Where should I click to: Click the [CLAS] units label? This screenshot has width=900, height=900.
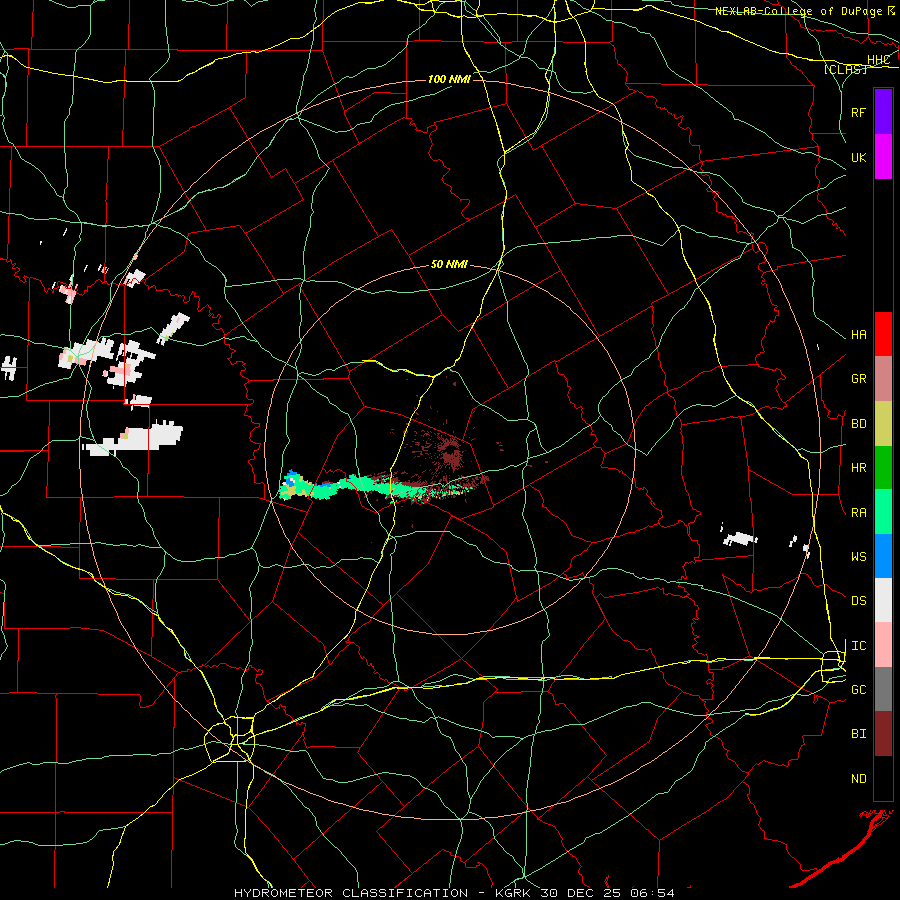click(x=845, y=69)
